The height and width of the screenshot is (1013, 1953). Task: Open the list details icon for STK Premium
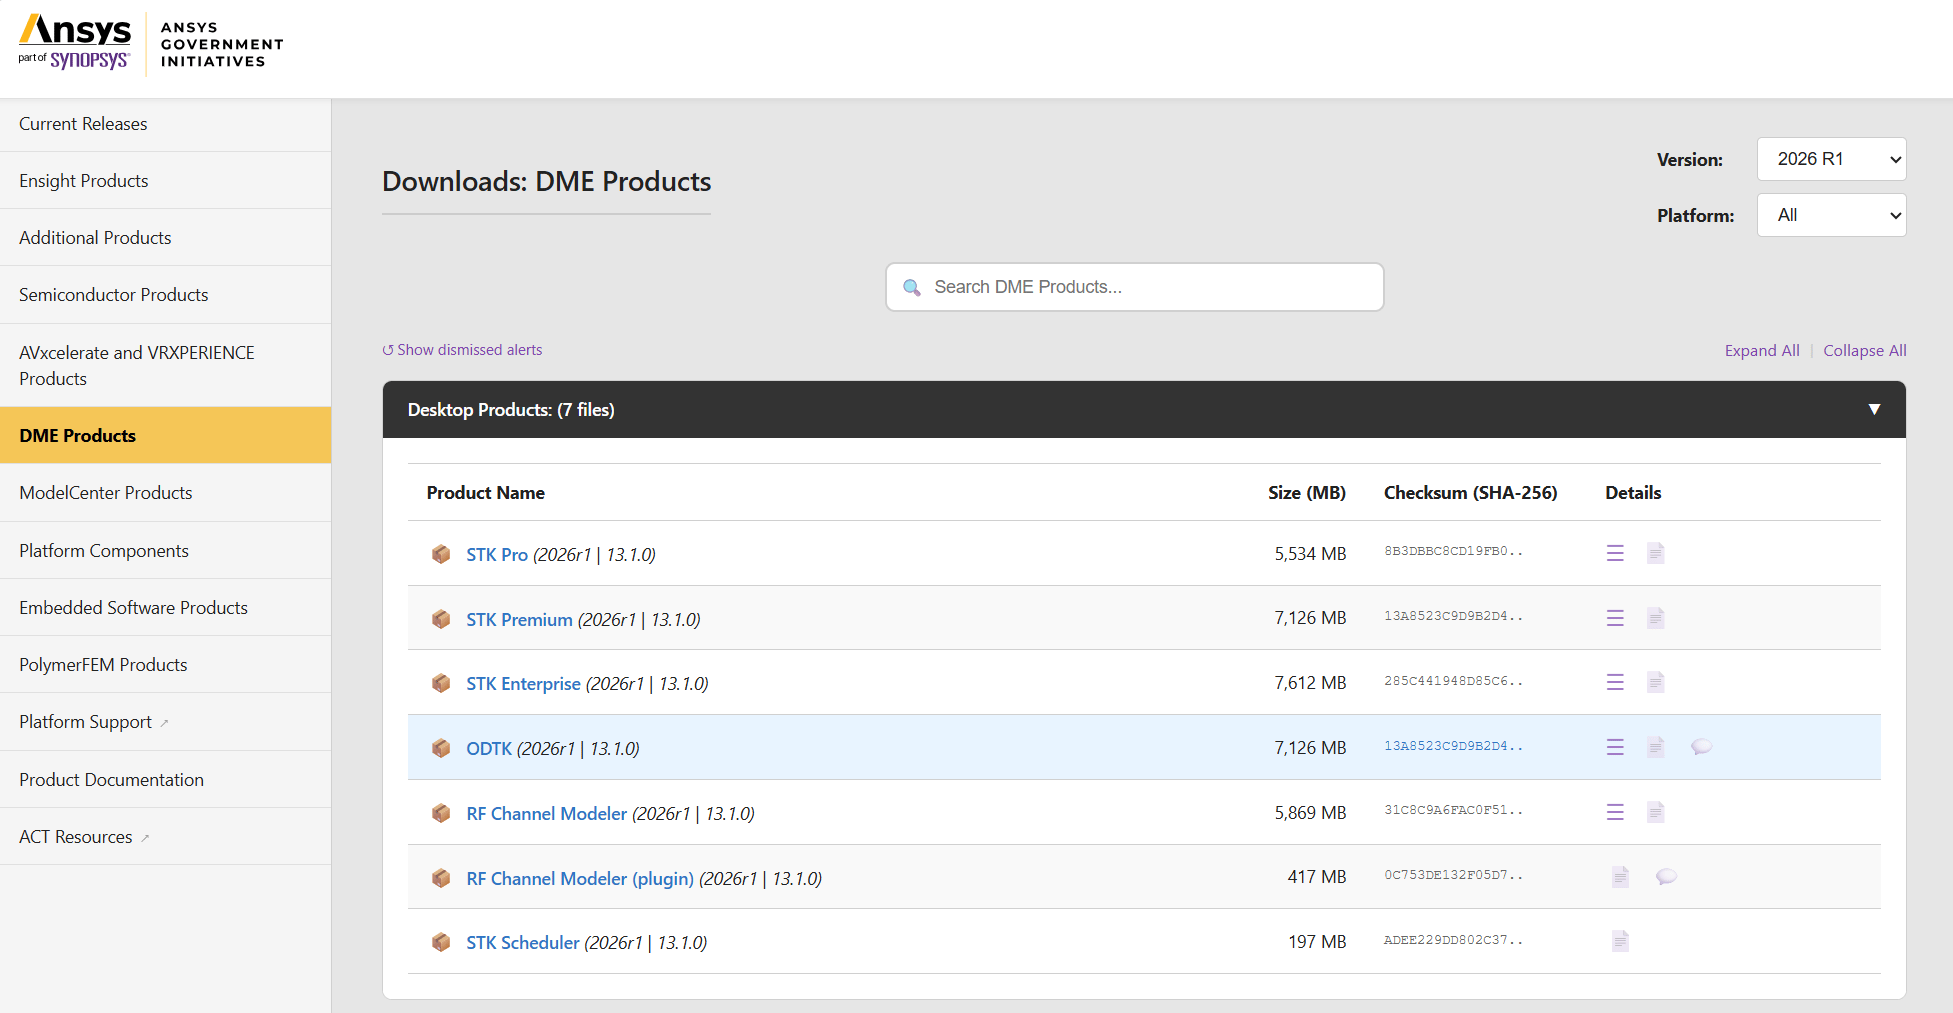pos(1615,618)
